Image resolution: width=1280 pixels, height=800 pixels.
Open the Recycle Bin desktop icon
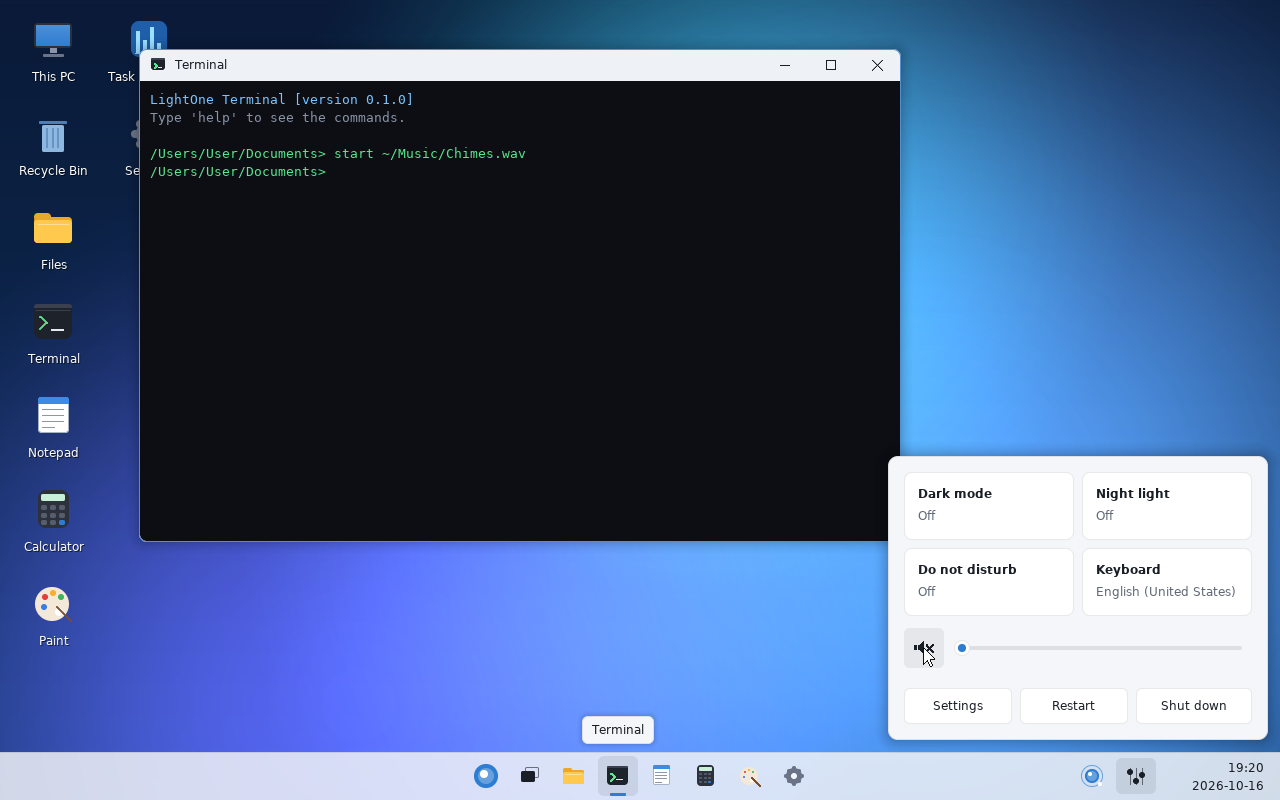(x=53, y=146)
